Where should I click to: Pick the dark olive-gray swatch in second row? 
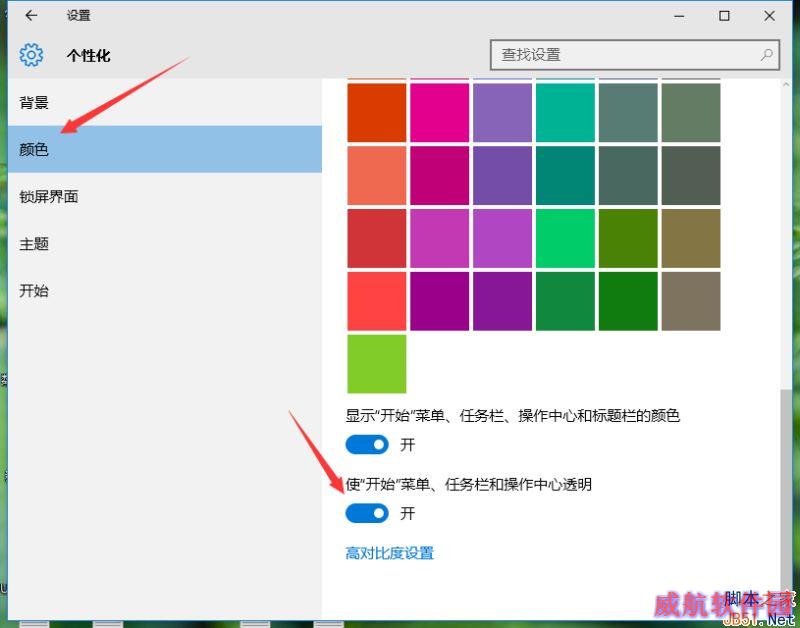(x=691, y=175)
